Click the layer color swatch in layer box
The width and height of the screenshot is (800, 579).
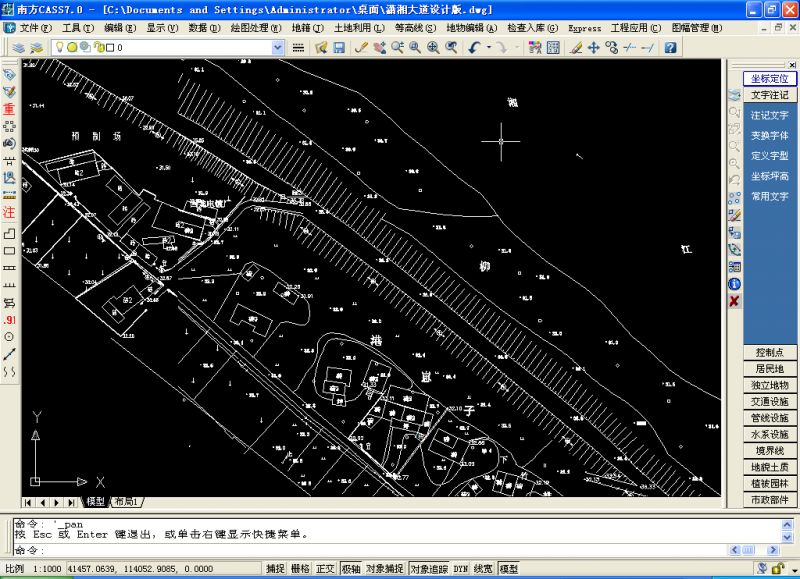[110, 47]
